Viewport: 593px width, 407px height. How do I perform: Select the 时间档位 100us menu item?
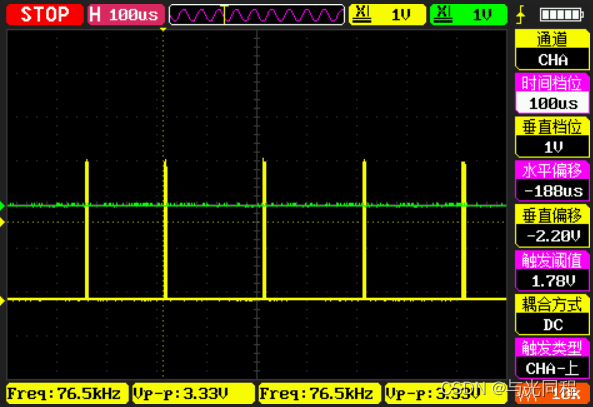tap(552, 93)
